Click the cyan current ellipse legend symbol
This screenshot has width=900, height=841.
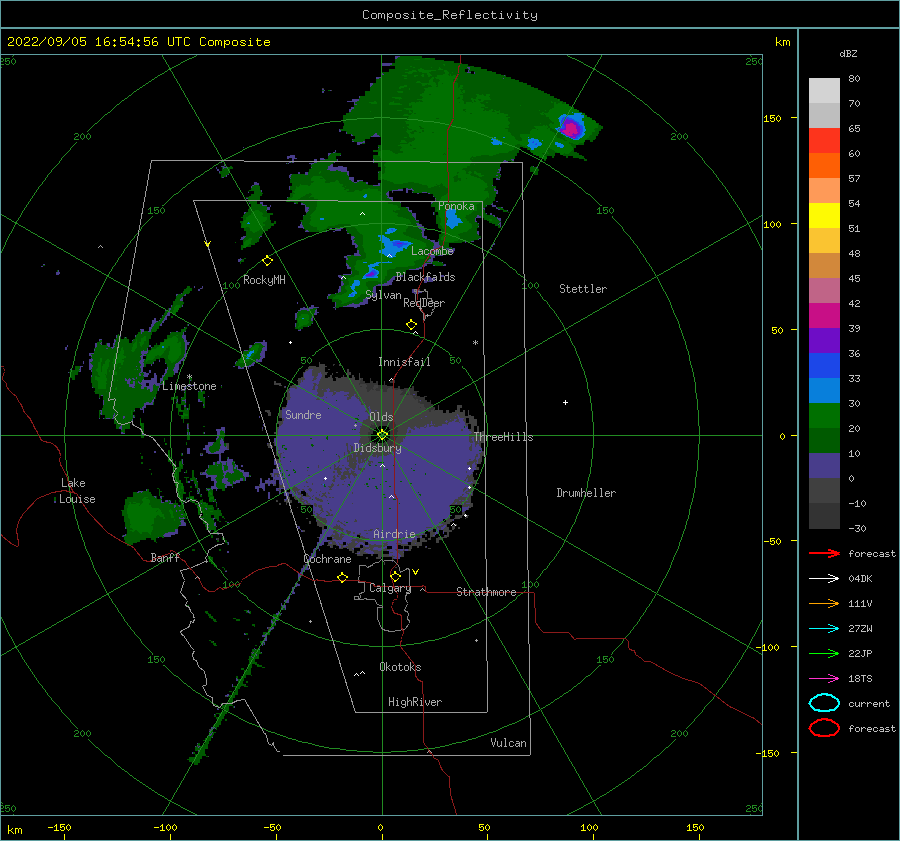point(824,703)
